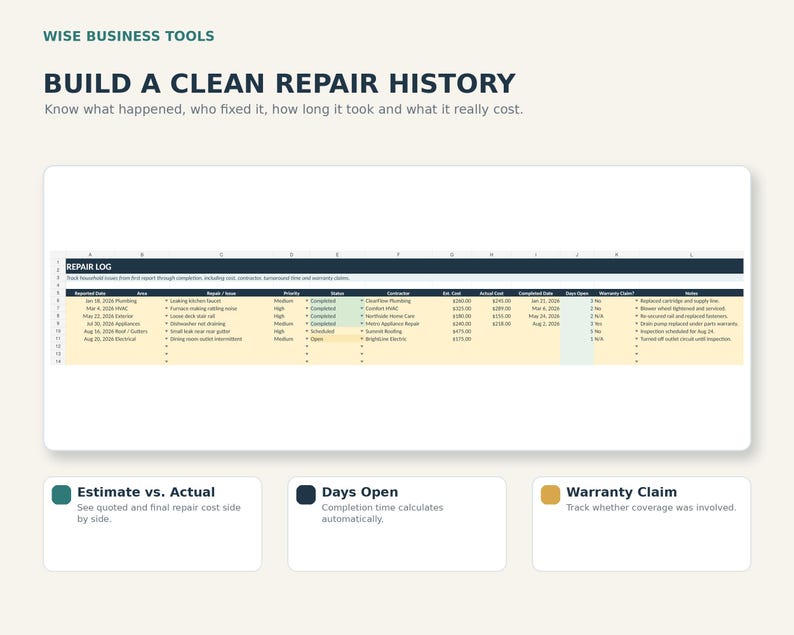Open the Warranty Claim dropdown arrow in the Yes row
Image resolution: width=794 pixels, height=635 pixels.
(x=637, y=324)
